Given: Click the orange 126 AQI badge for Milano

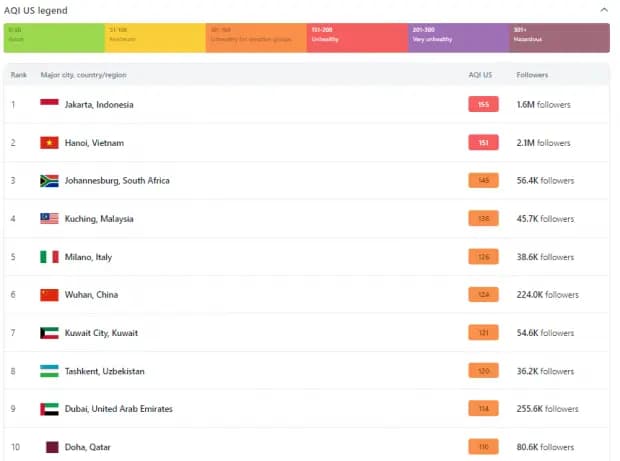Looking at the screenshot, I should (x=483, y=257).
